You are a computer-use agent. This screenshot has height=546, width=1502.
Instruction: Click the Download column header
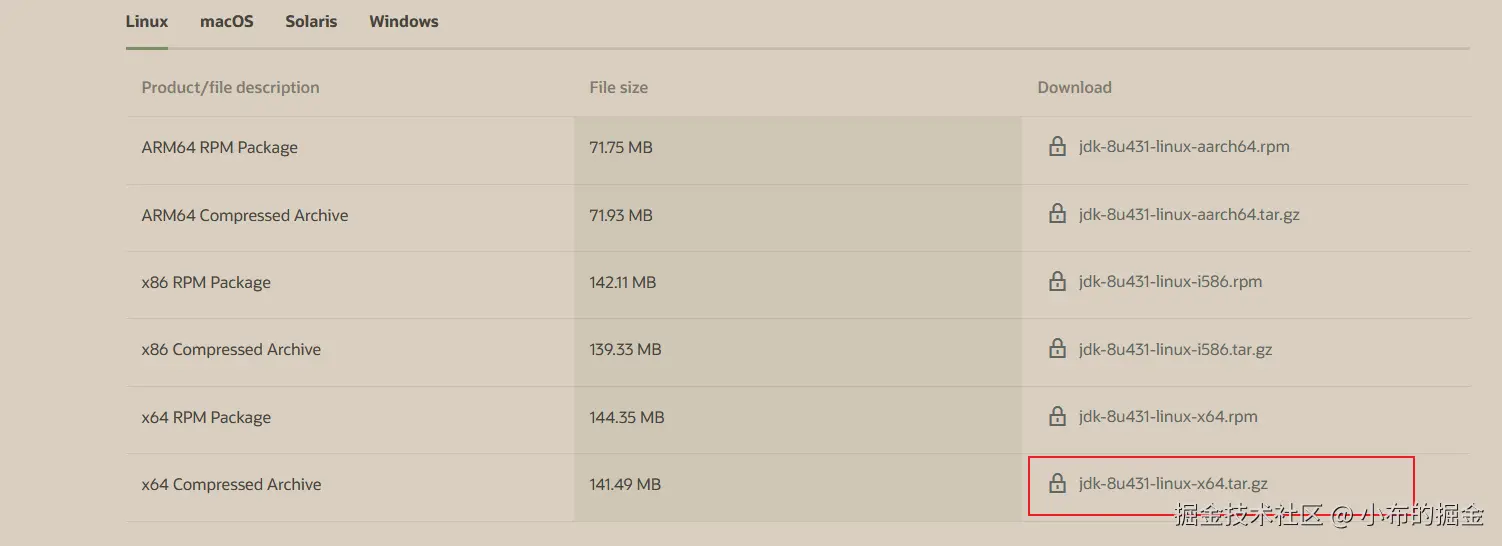pos(1074,87)
